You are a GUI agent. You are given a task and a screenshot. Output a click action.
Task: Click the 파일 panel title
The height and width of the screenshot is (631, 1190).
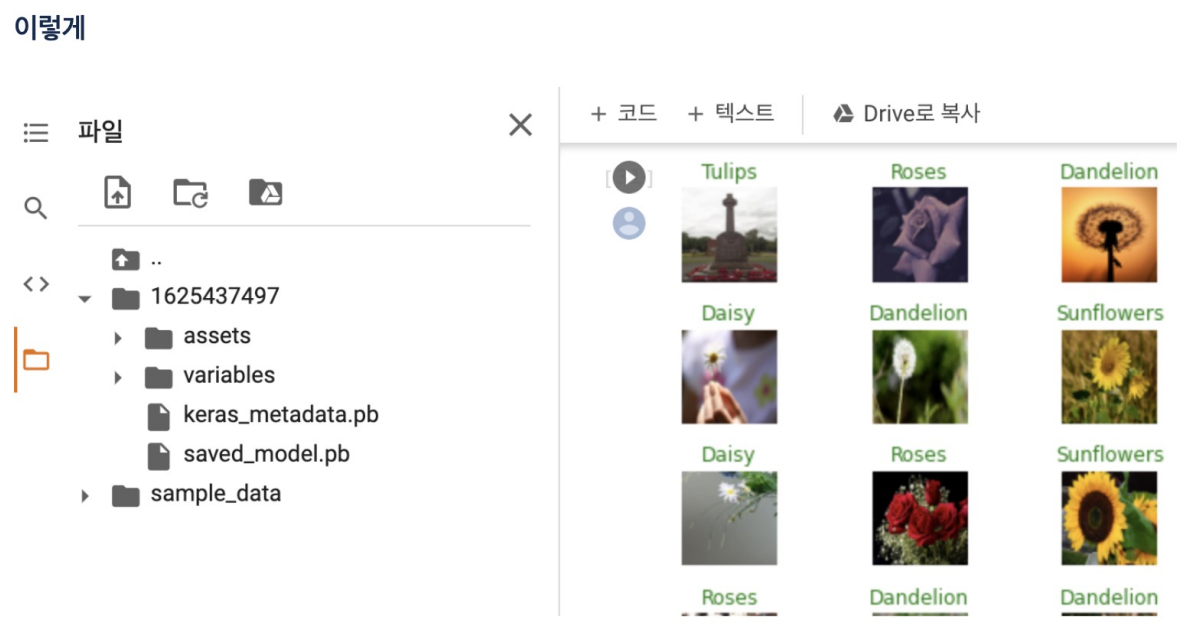(100, 131)
